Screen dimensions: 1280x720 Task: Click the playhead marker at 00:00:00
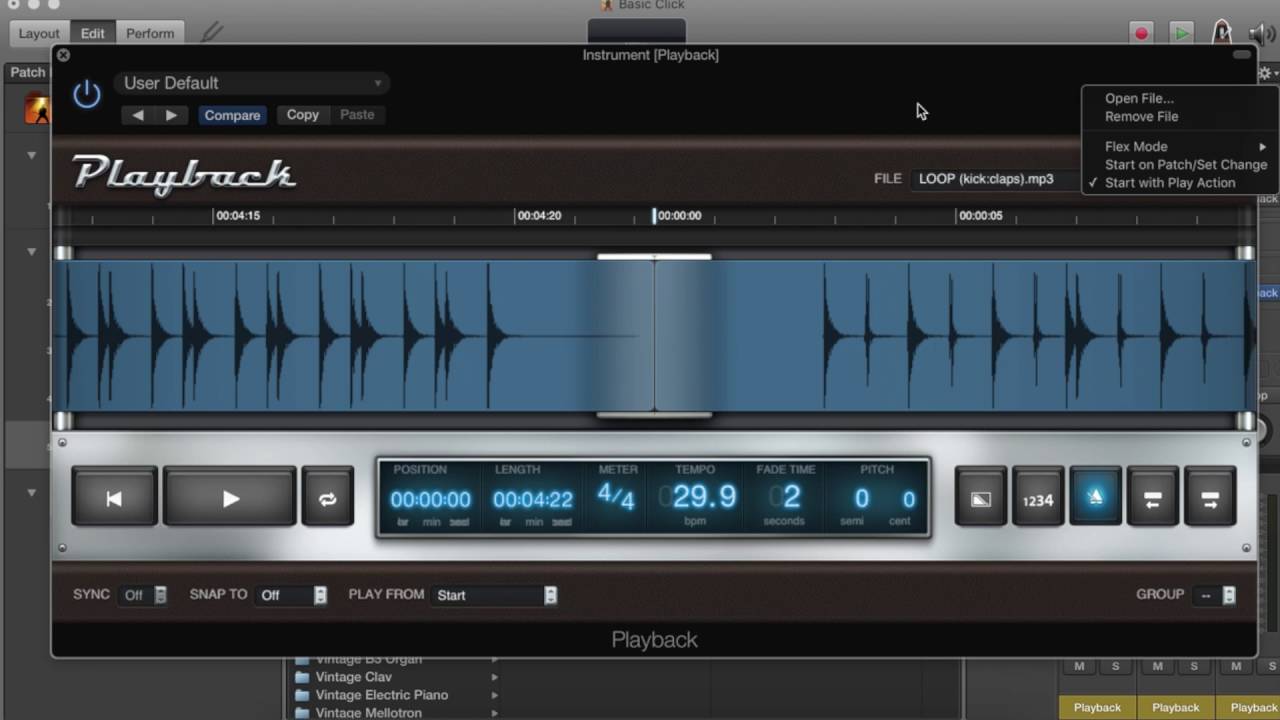(654, 215)
